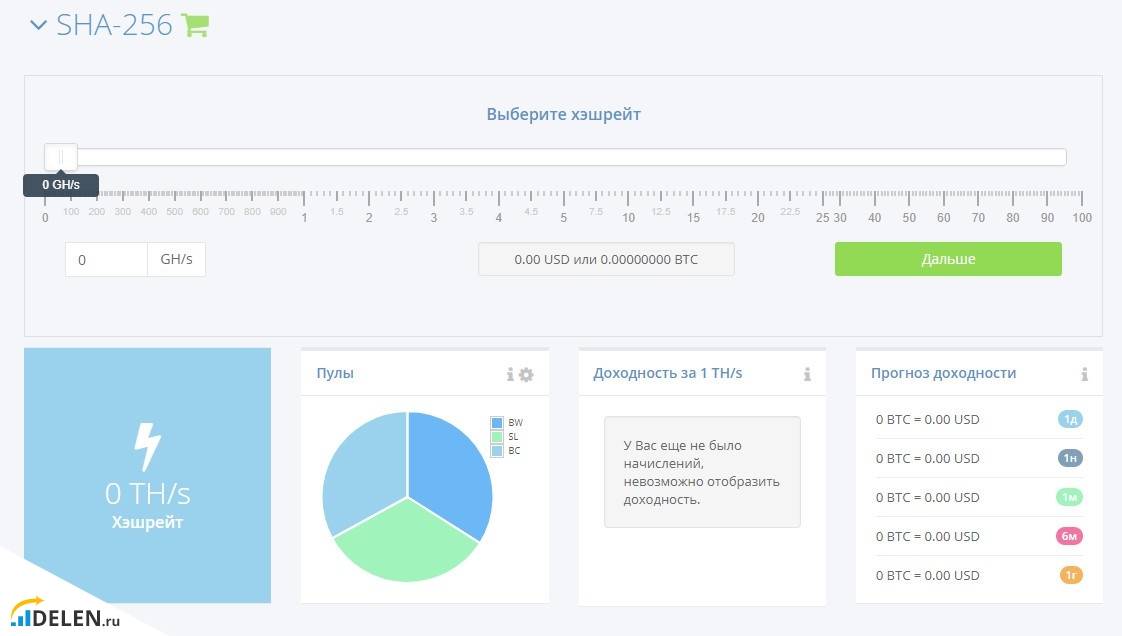
Task: Focus the hashrate value input field
Action: [x=106, y=259]
